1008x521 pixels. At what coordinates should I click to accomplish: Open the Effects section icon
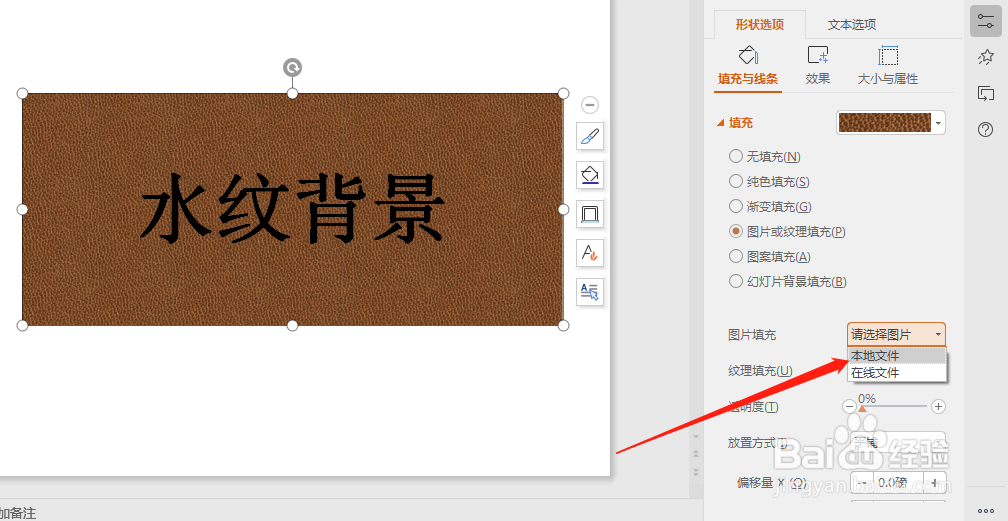coord(818,55)
